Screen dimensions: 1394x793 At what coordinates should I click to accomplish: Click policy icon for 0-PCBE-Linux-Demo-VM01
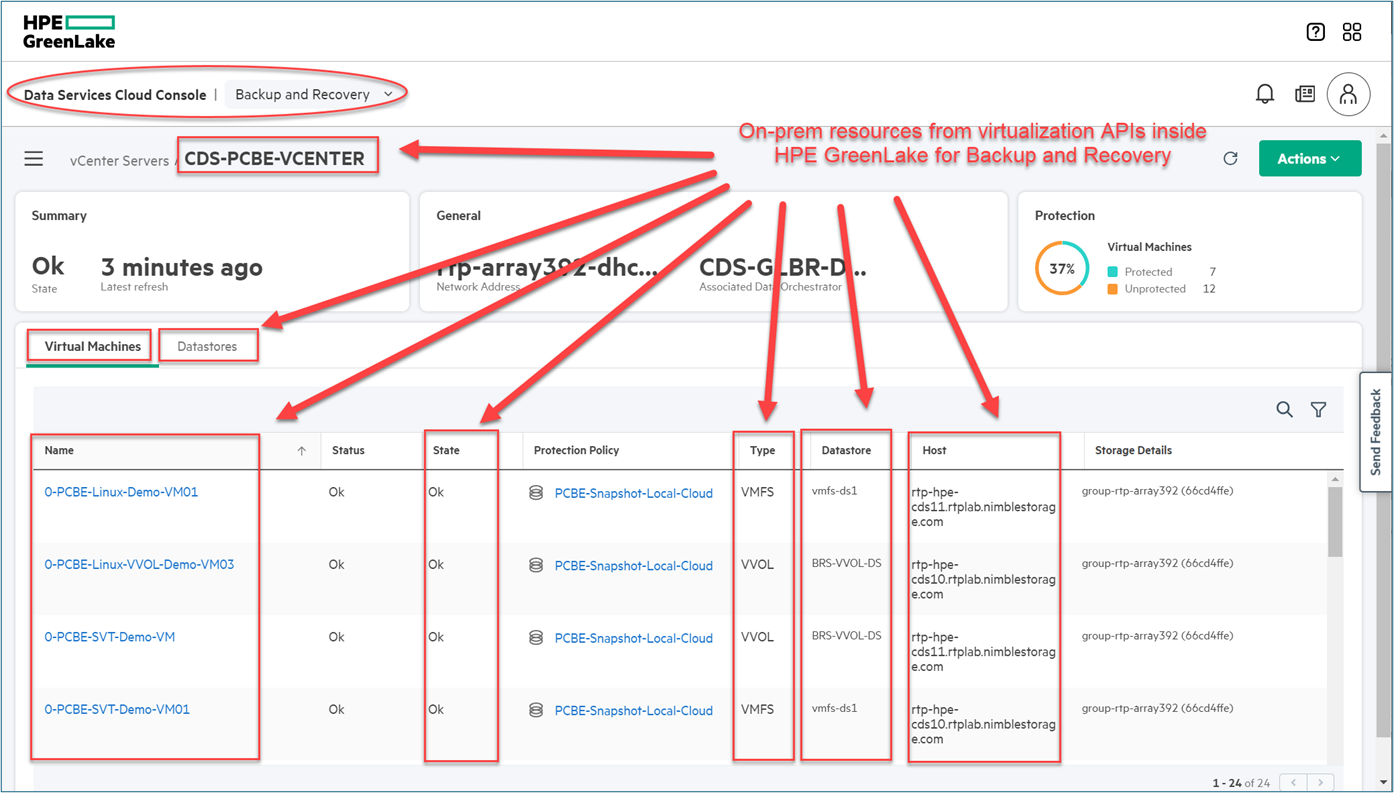(x=536, y=493)
